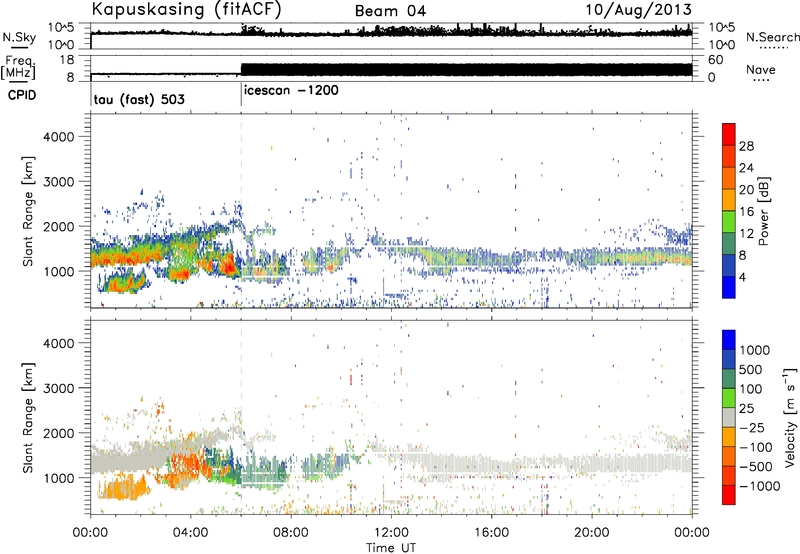This screenshot has width=800, height=554.
Task: Click the left '10^5' noise axis tick
Action: tap(61, 27)
